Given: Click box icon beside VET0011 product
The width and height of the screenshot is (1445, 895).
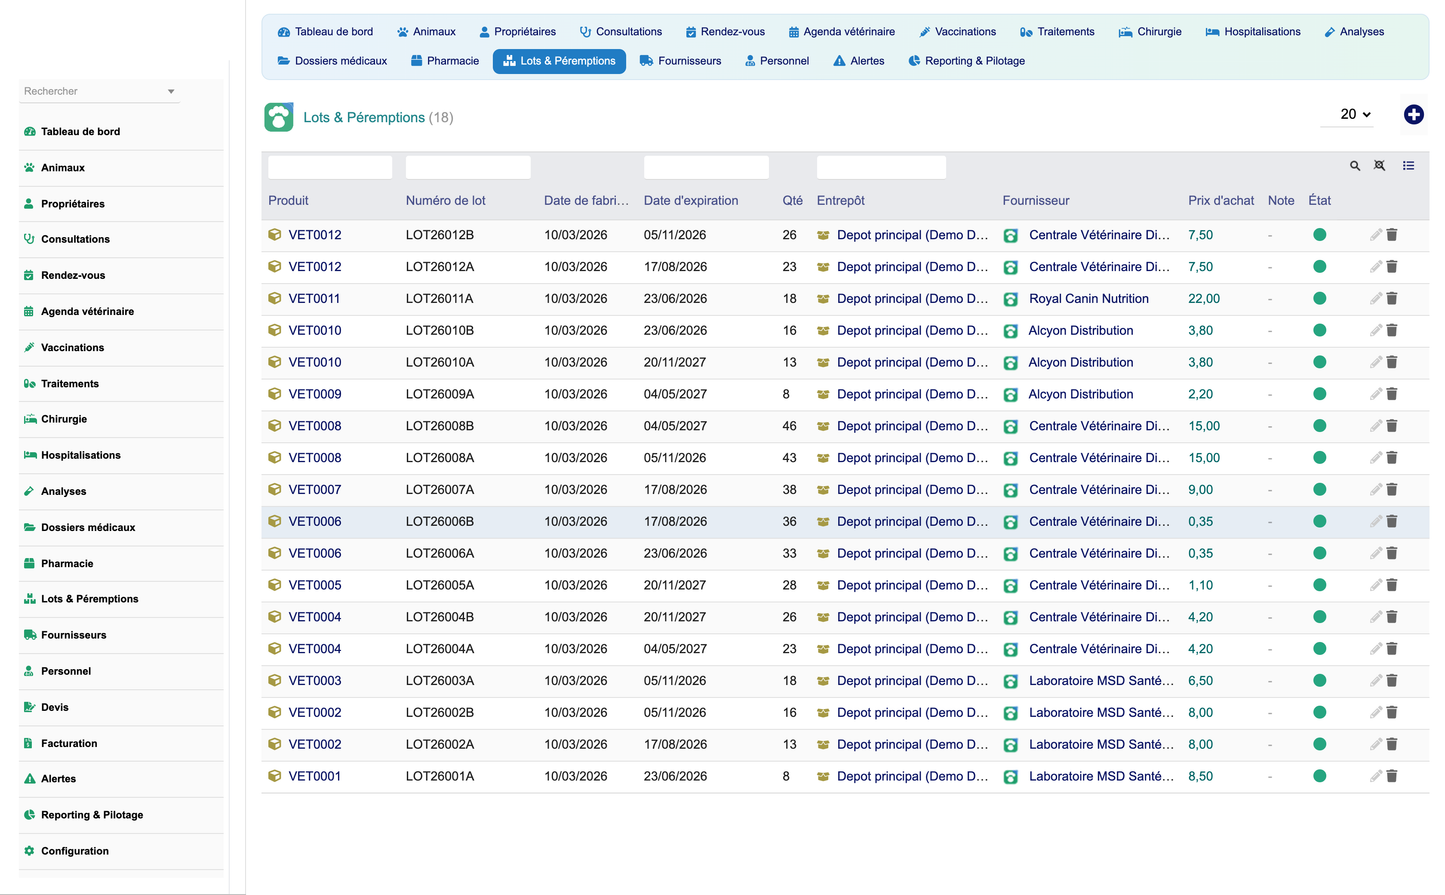Looking at the screenshot, I should click(x=275, y=299).
